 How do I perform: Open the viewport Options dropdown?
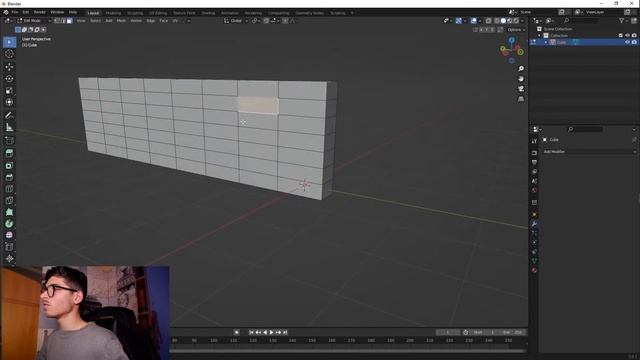(x=516, y=30)
